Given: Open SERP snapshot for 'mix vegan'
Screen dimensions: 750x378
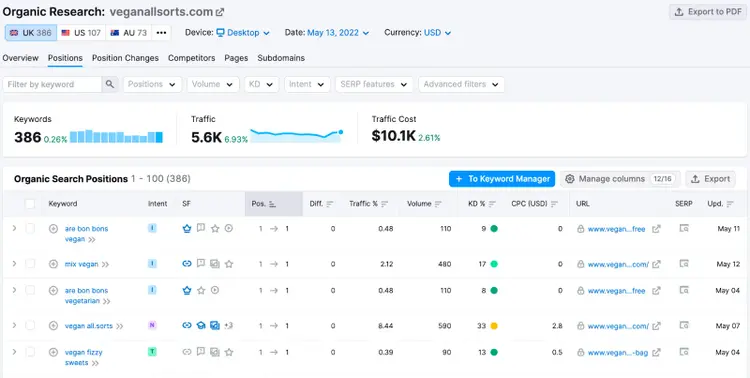Looking at the screenshot, I should [684, 264].
